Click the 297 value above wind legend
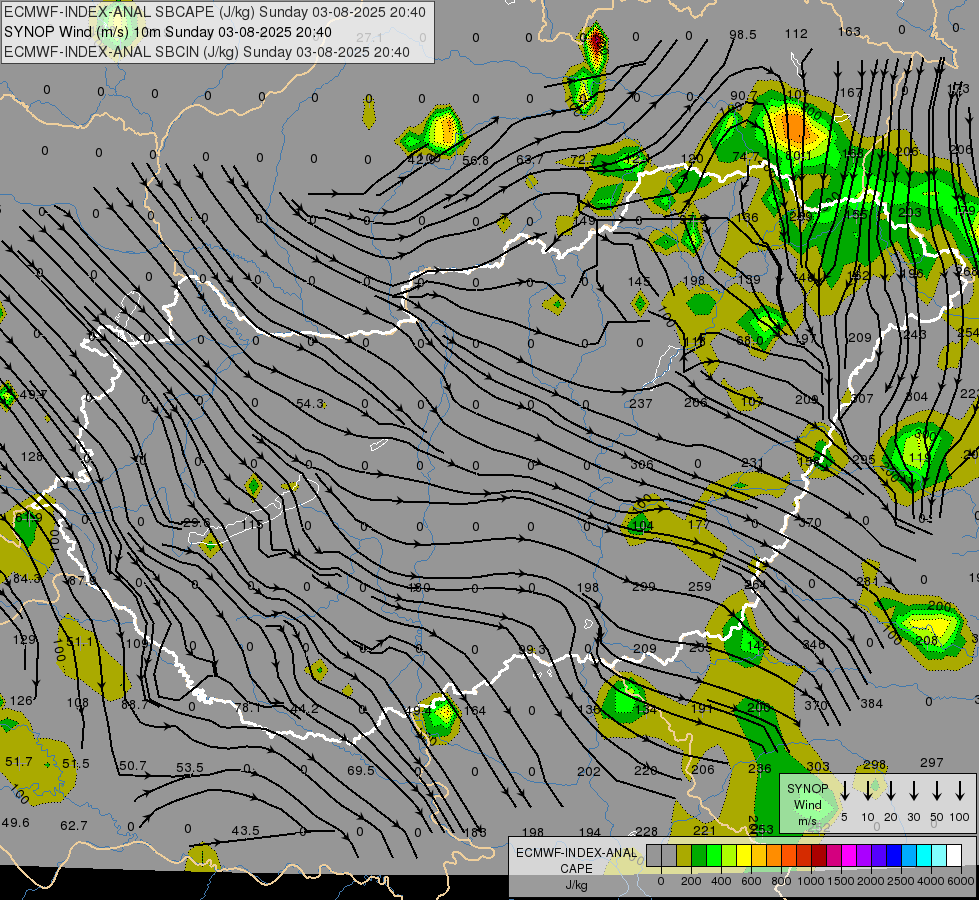The image size is (979, 900). [x=932, y=763]
